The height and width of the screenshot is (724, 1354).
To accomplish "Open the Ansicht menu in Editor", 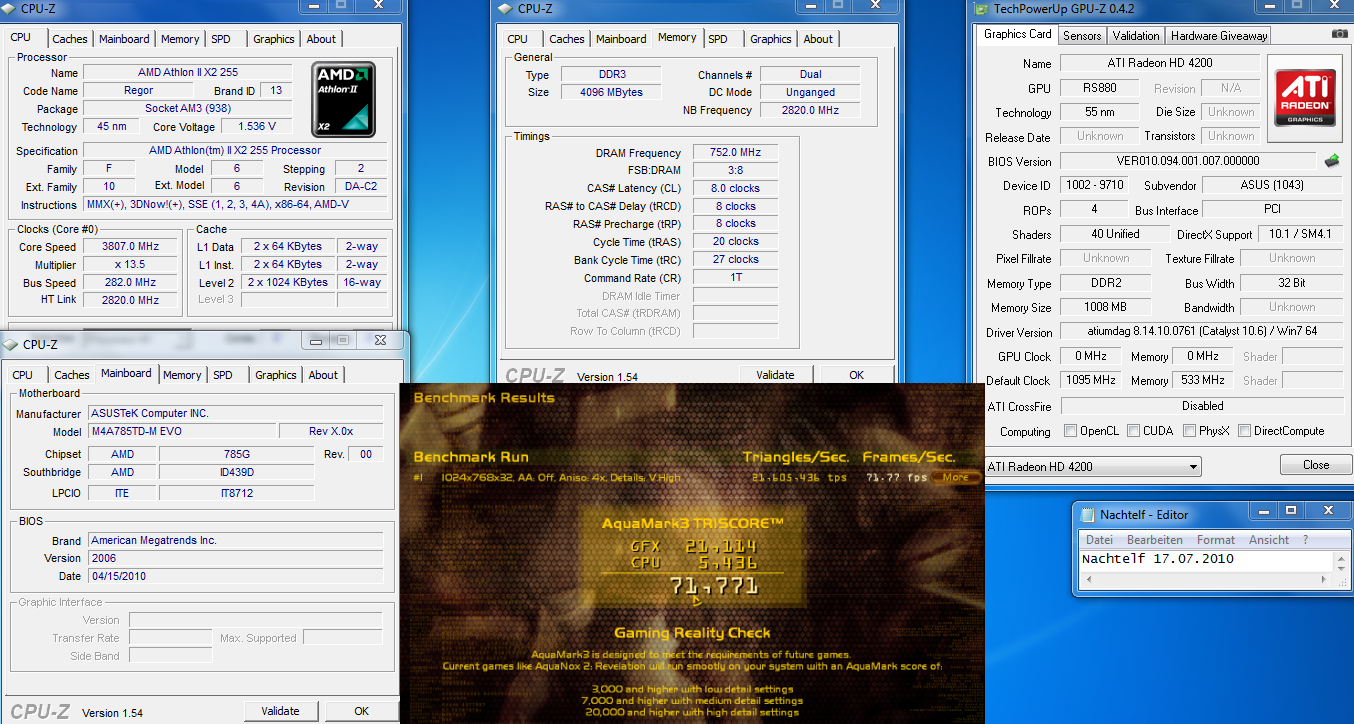I will pos(1269,539).
